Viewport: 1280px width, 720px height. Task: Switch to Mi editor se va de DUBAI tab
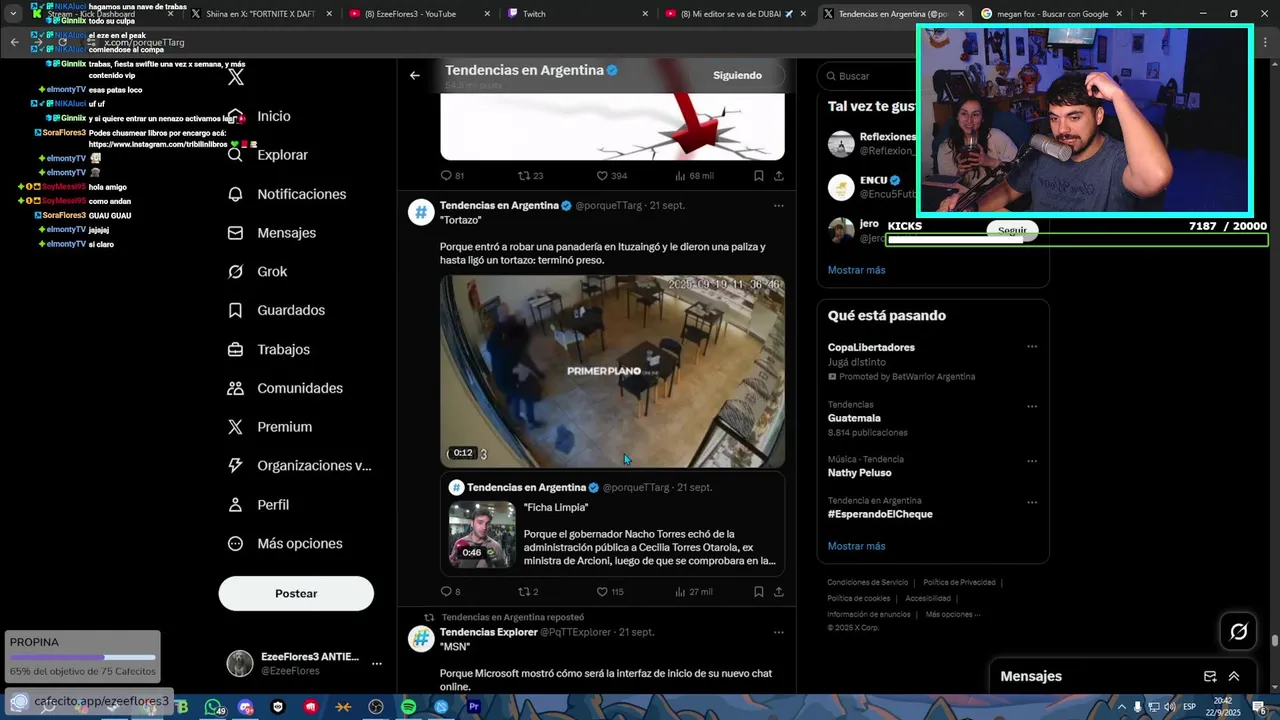point(734,14)
